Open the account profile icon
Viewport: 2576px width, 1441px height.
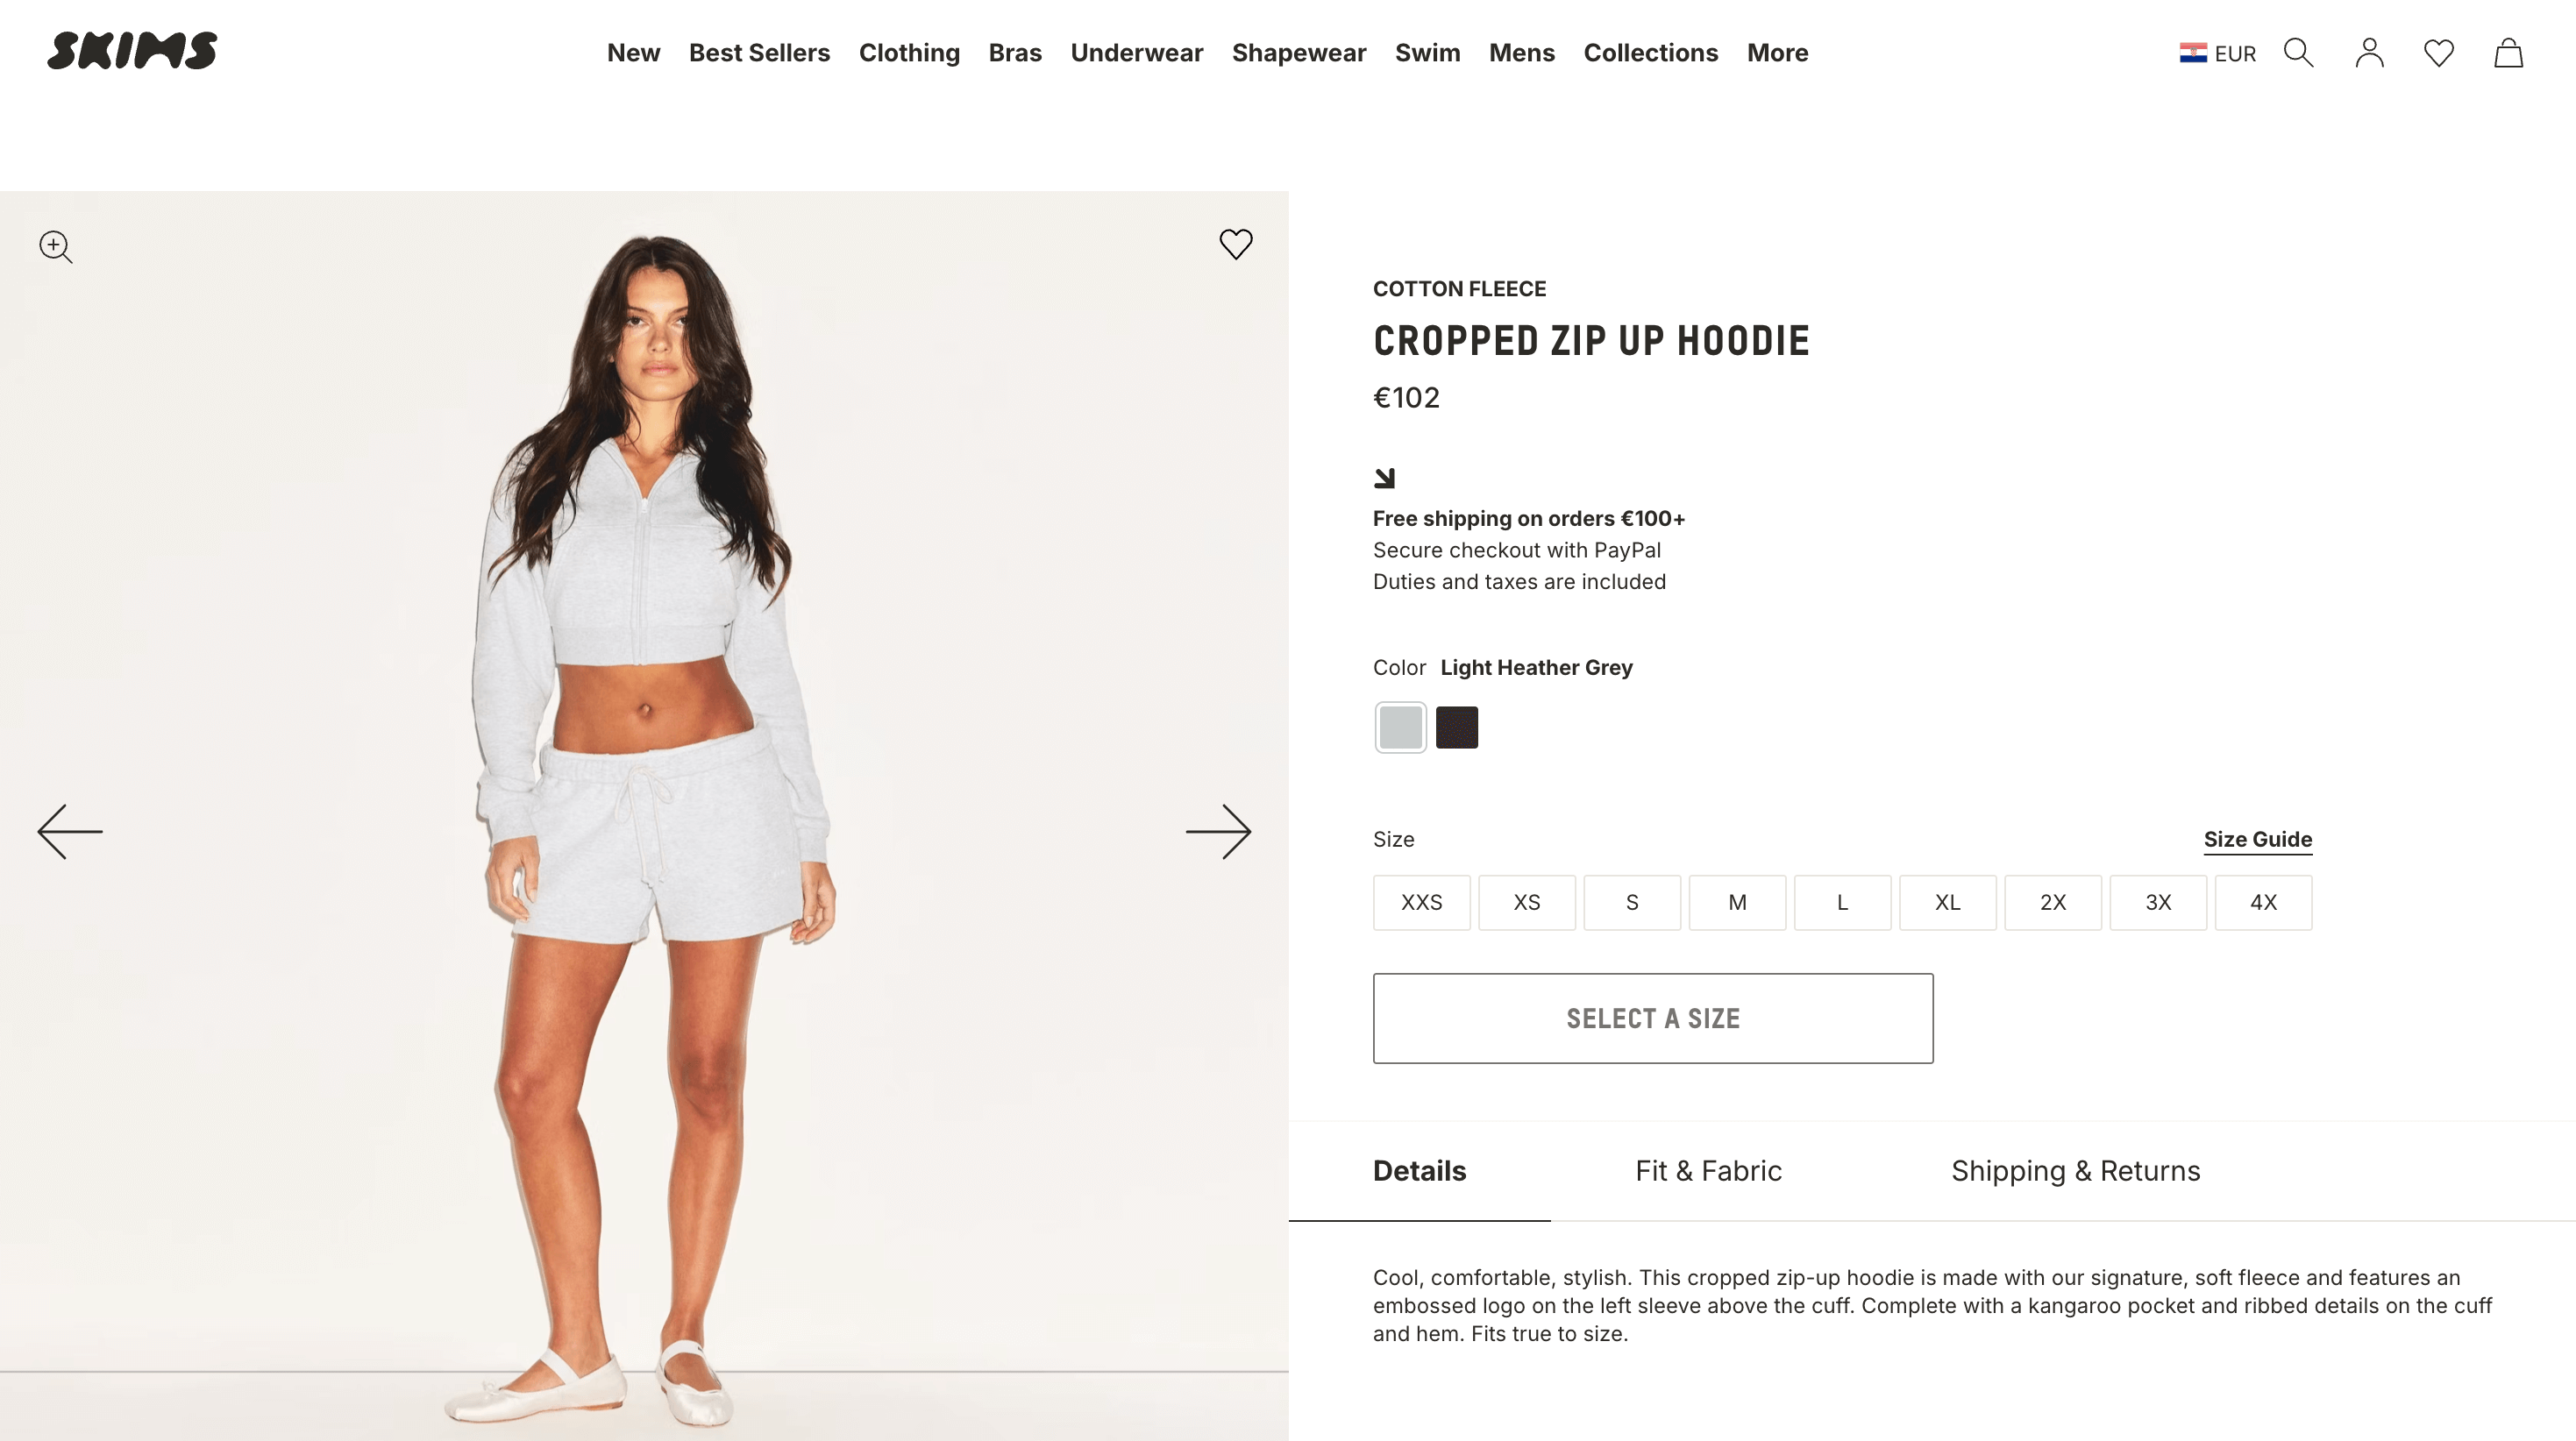pyautogui.click(x=2369, y=53)
